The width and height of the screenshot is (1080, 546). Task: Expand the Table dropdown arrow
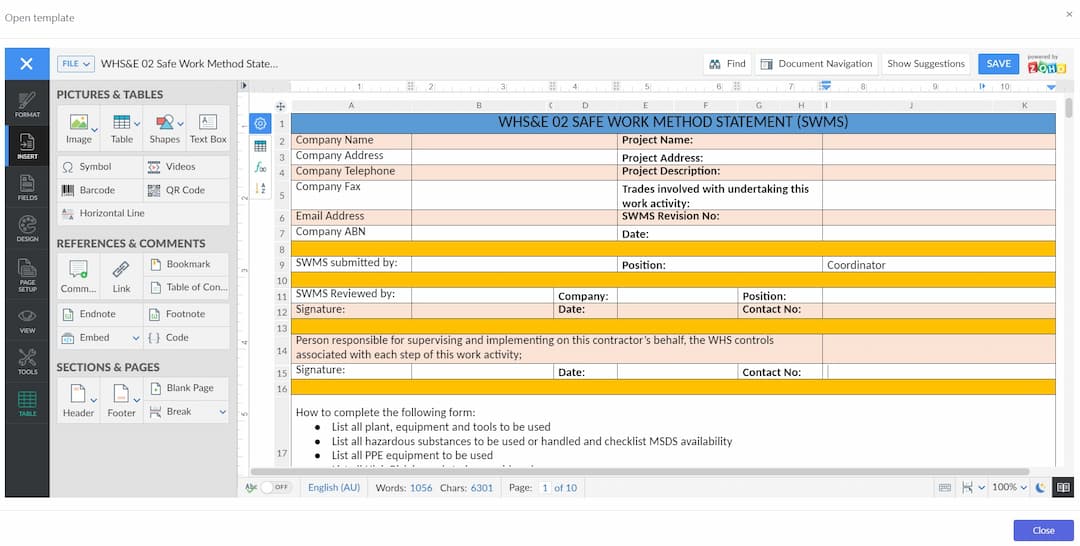[x=137, y=124]
